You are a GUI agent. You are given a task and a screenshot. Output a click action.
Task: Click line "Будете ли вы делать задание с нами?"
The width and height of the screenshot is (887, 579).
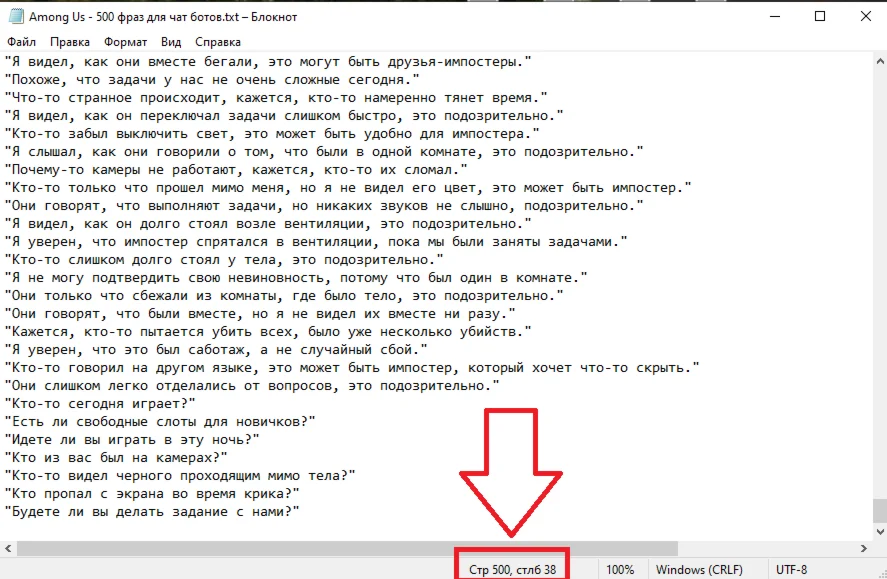tap(152, 512)
